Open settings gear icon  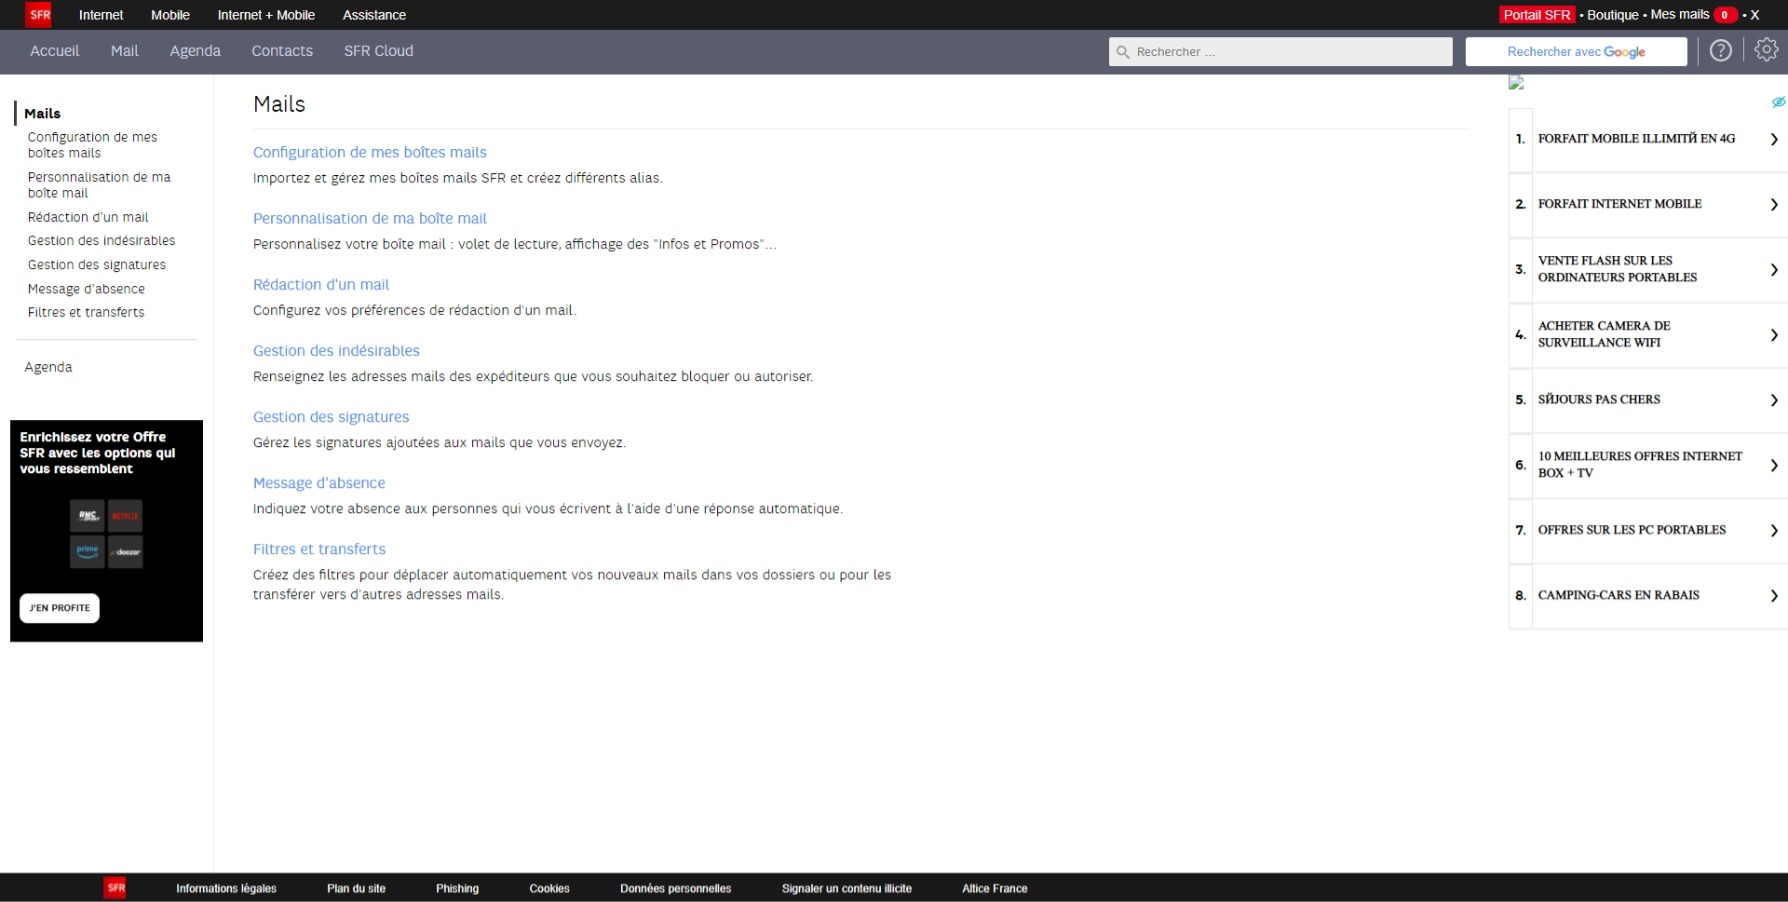click(x=1766, y=50)
